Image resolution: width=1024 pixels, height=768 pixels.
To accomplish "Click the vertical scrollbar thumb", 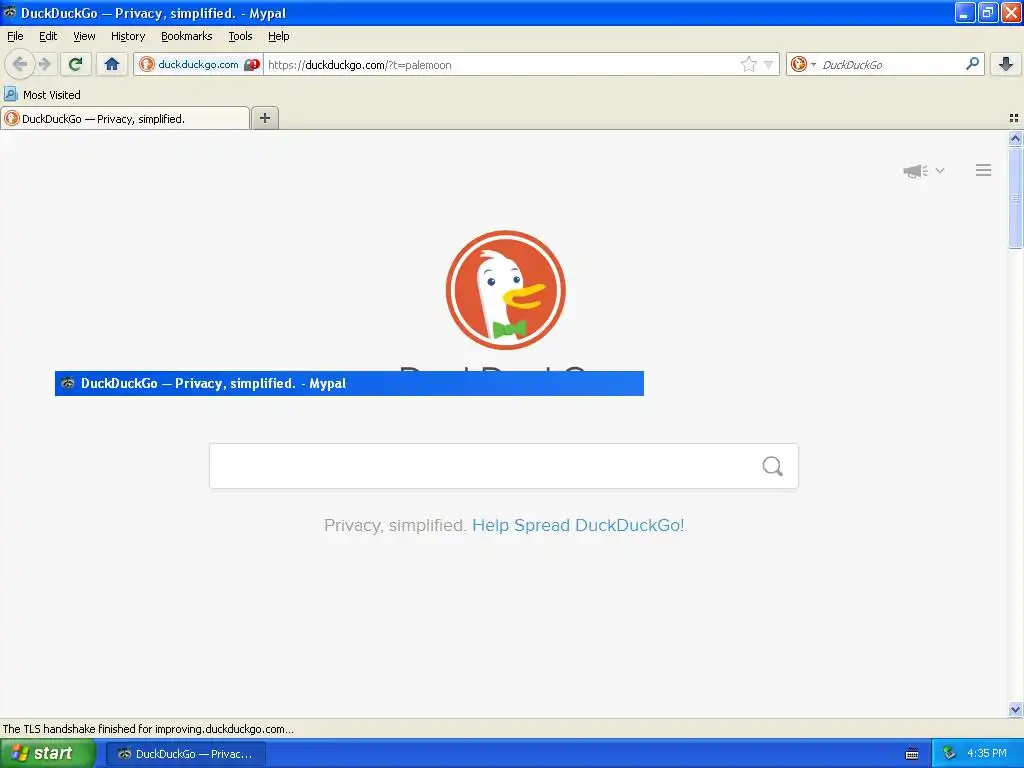I will (x=1015, y=197).
